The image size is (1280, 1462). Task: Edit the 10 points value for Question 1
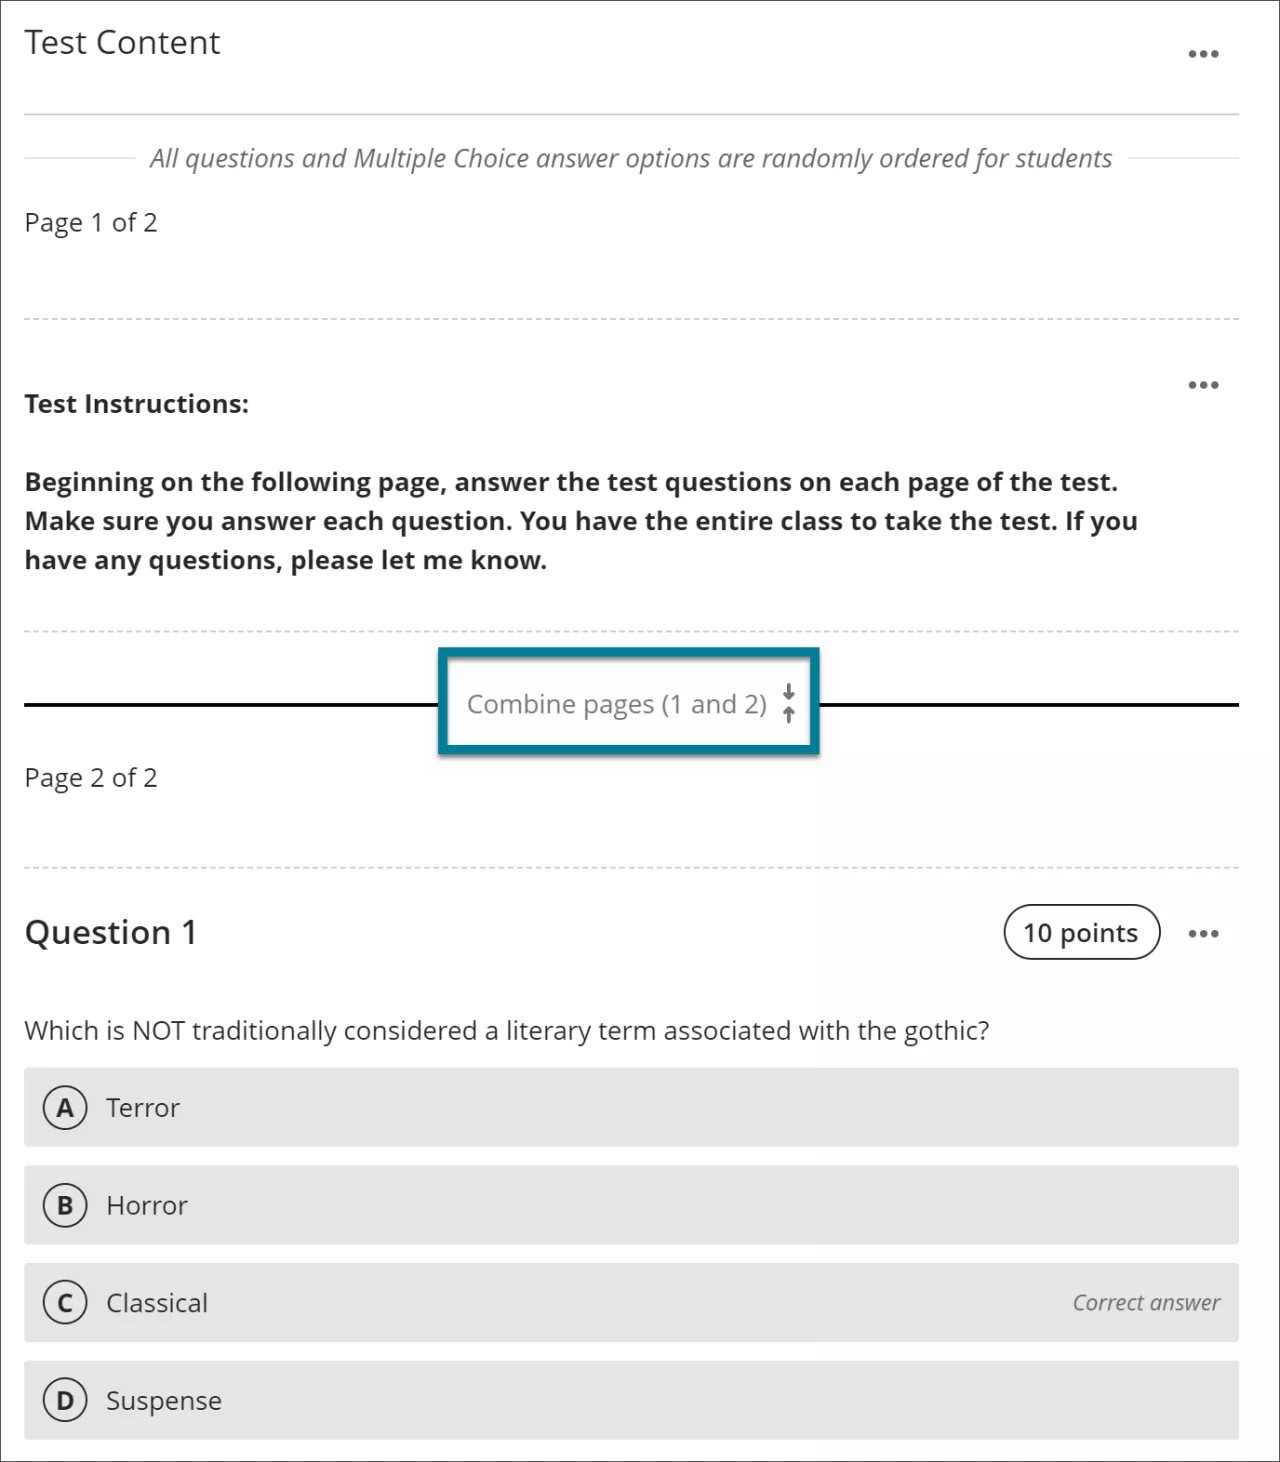pyautogui.click(x=1081, y=932)
